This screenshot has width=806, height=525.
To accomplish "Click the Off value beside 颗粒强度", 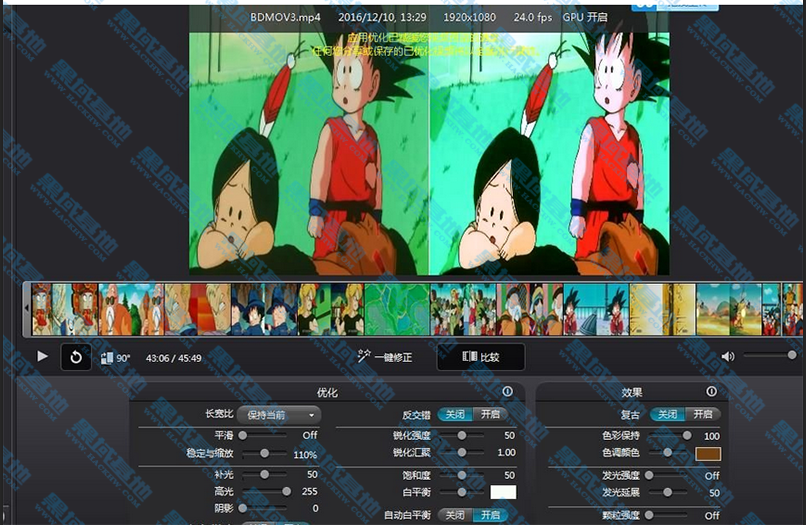I will coord(712,516).
